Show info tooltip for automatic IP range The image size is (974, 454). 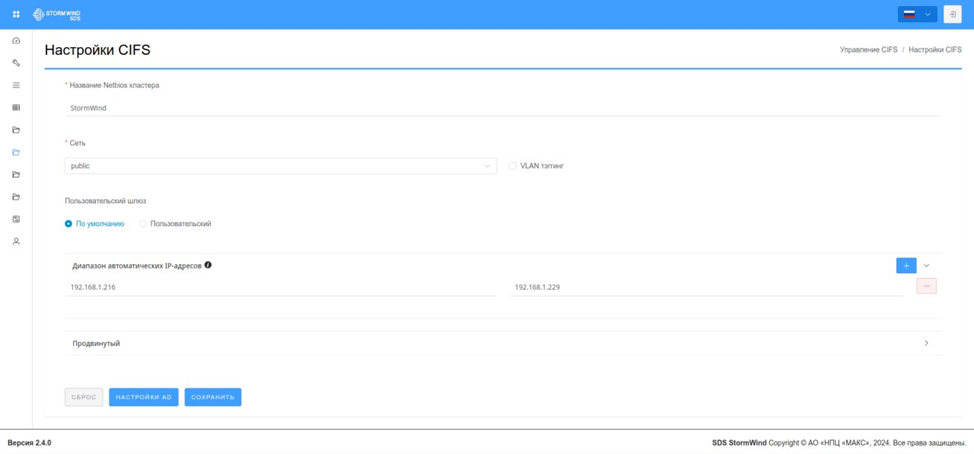pyautogui.click(x=208, y=265)
